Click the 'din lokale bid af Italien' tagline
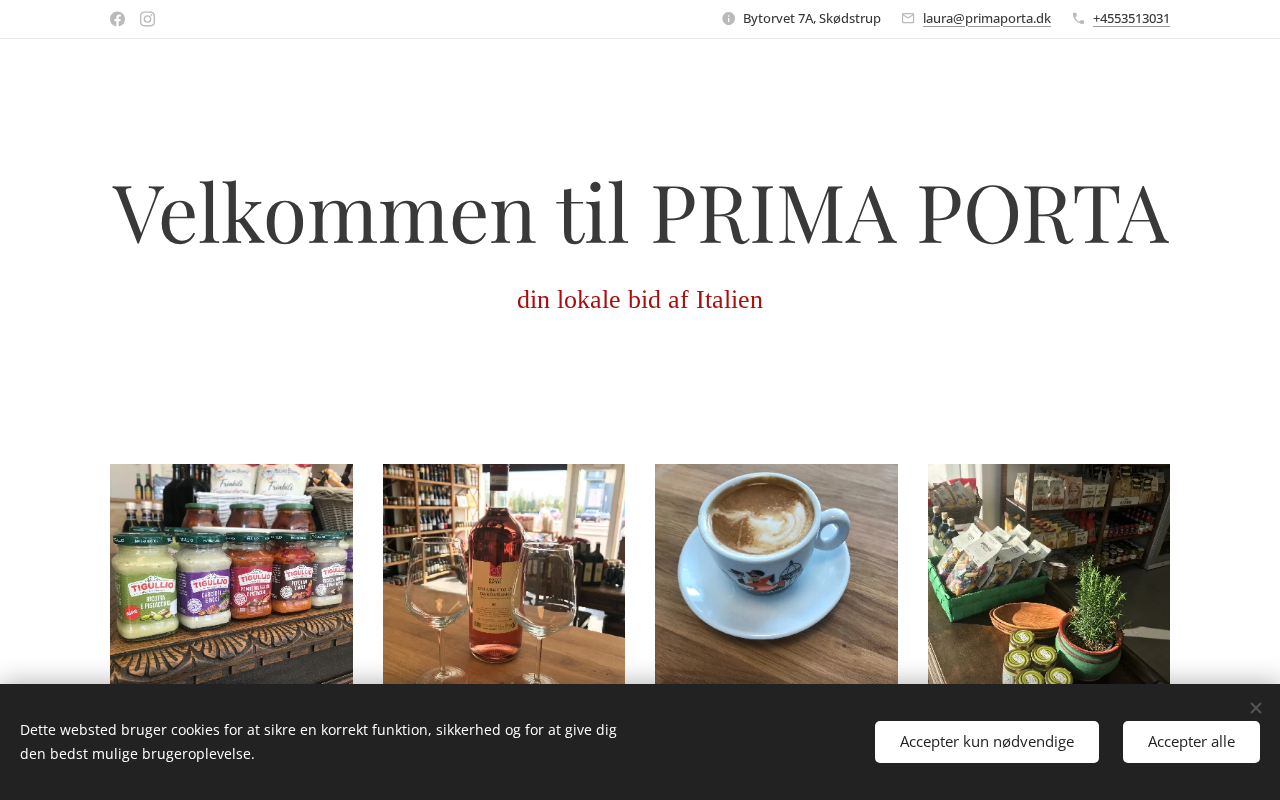This screenshot has width=1280, height=800. [640, 299]
